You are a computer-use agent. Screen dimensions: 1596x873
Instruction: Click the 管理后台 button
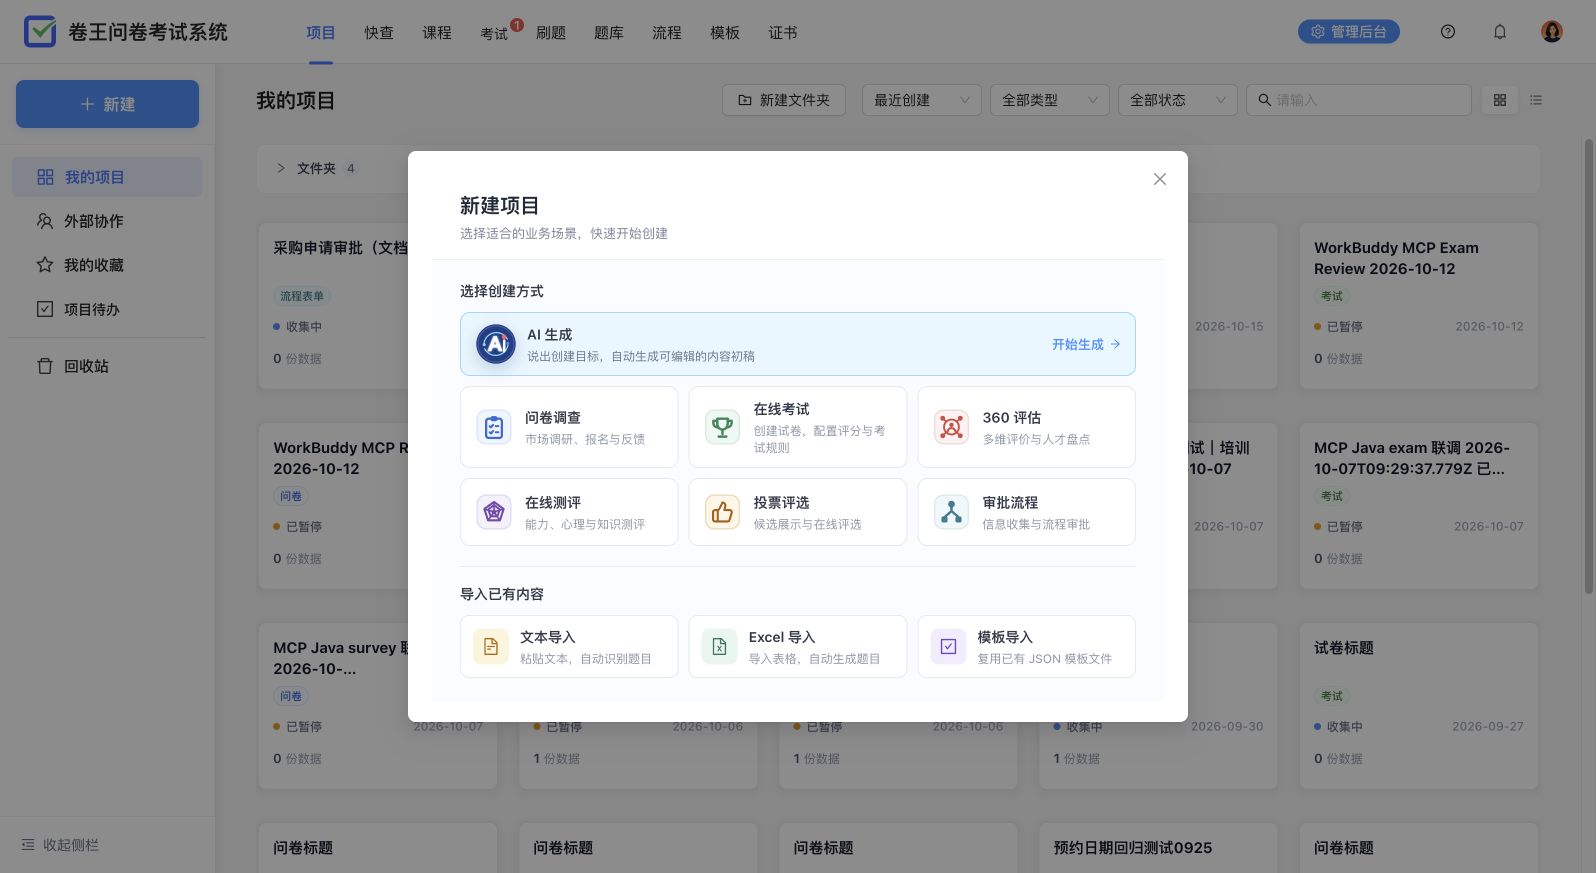point(1348,32)
